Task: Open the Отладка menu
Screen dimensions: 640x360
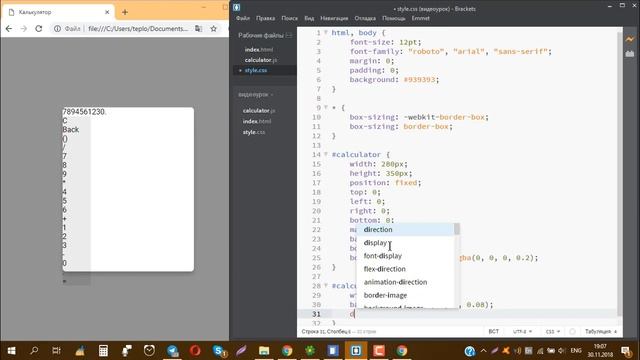Action: tap(365, 18)
